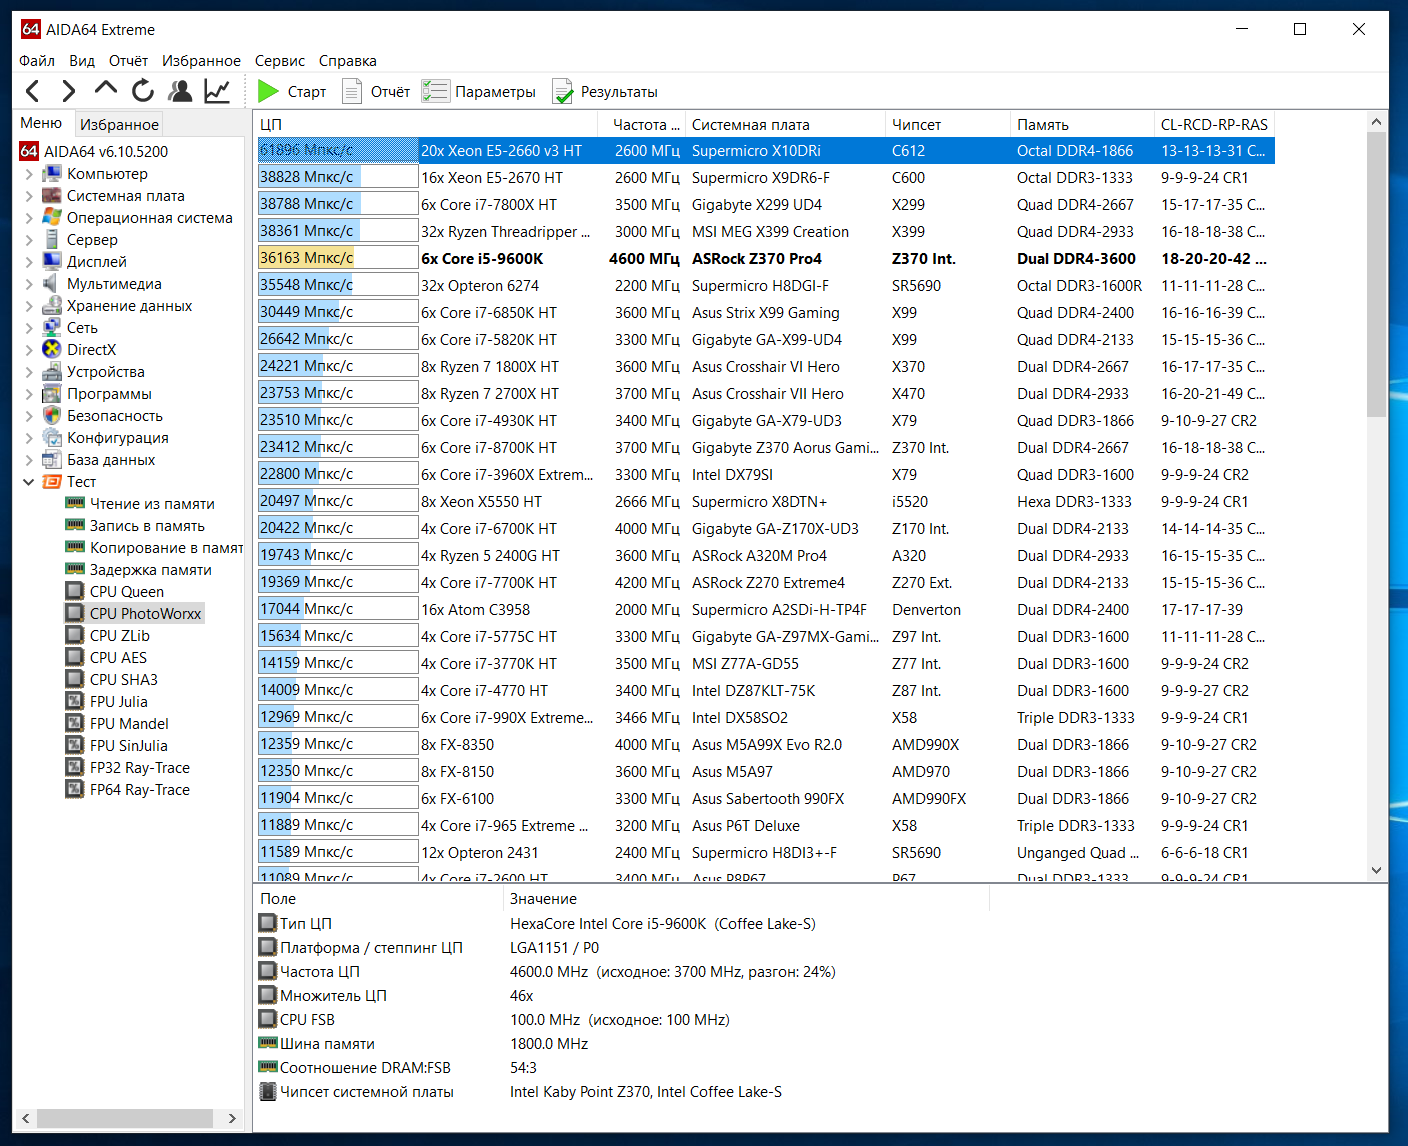1408x1146 pixels.
Task: Open the Избранное menu in menu bar
Action: point(201,61)
